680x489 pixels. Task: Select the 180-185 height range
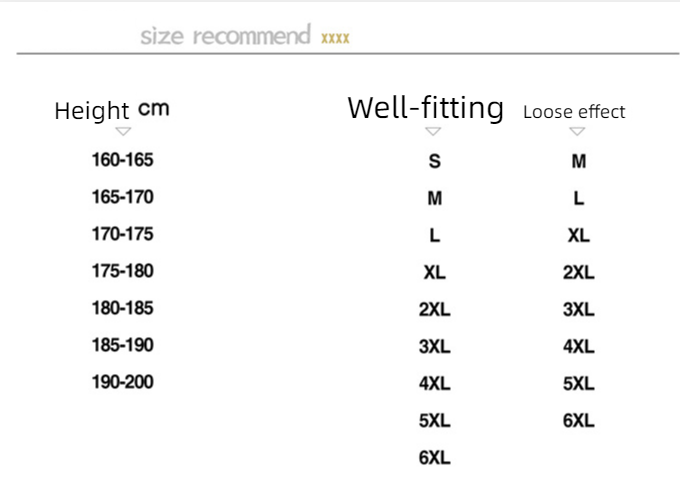click(x=123, y=308)
